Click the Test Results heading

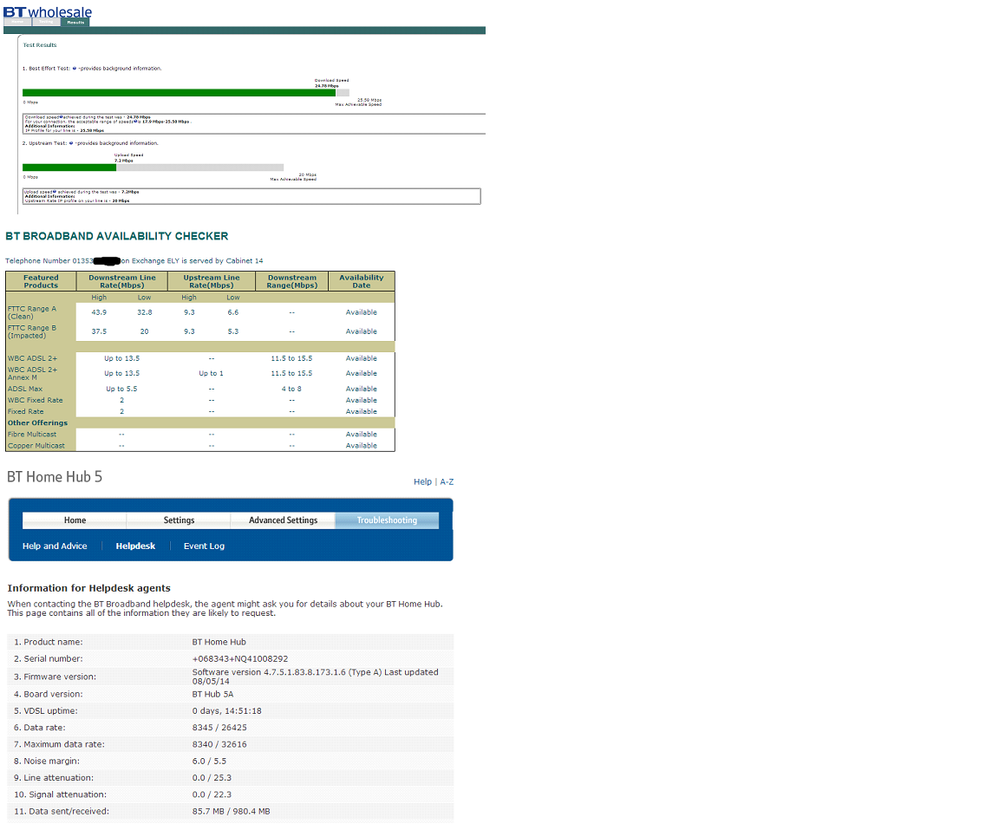click(x=40, y=45)
